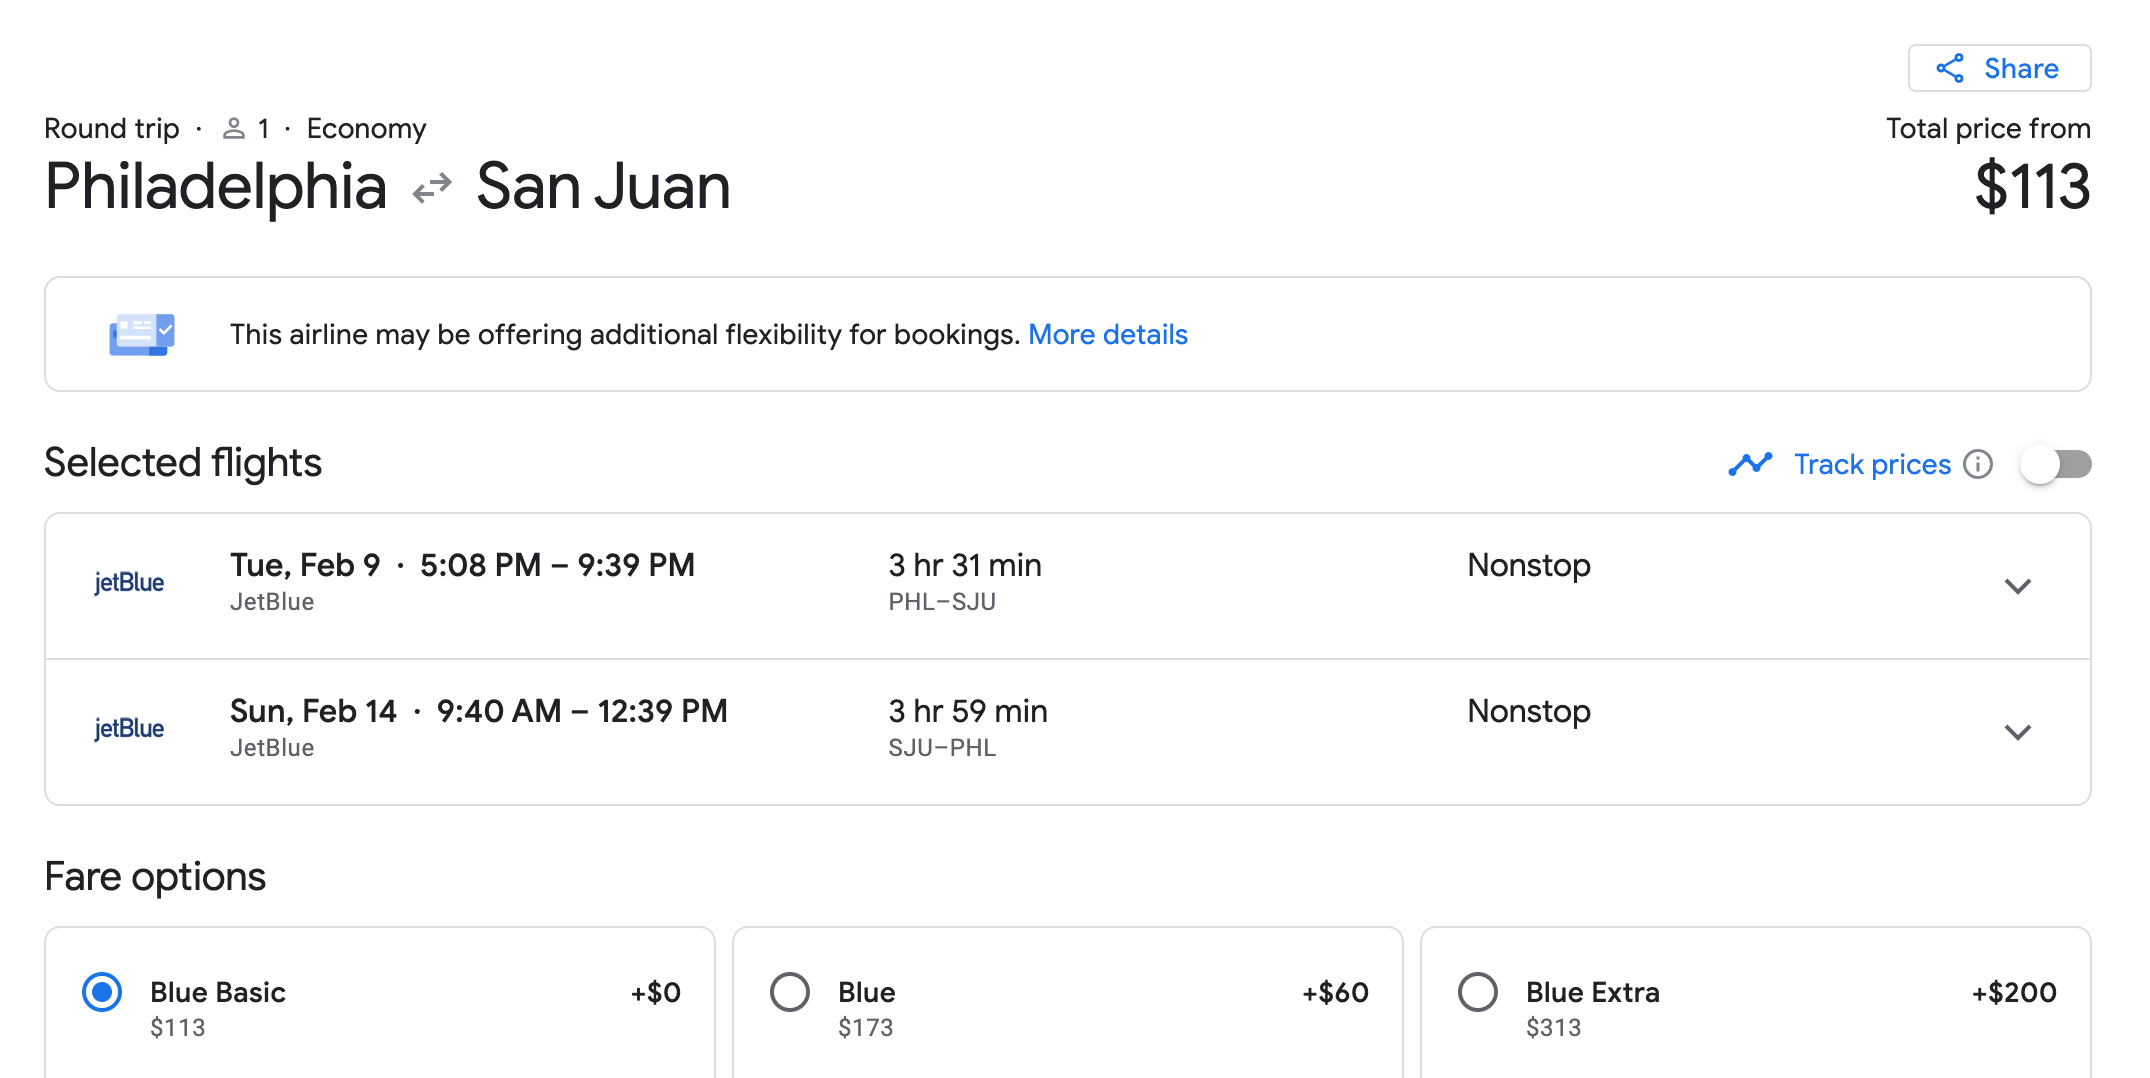The width and height of the screenshot is (2150, 1078).
Task: Click the flexible booking ticket icon
Action: (142, 334)
